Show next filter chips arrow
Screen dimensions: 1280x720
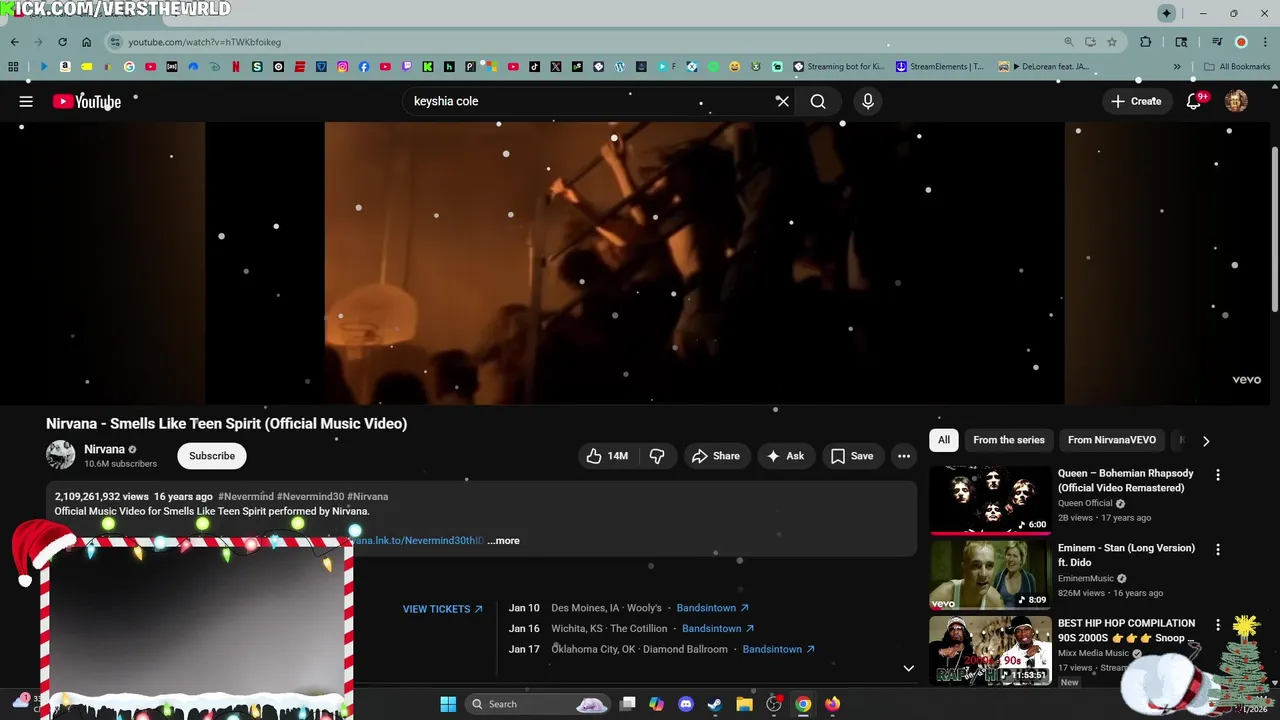(1205, 440)
